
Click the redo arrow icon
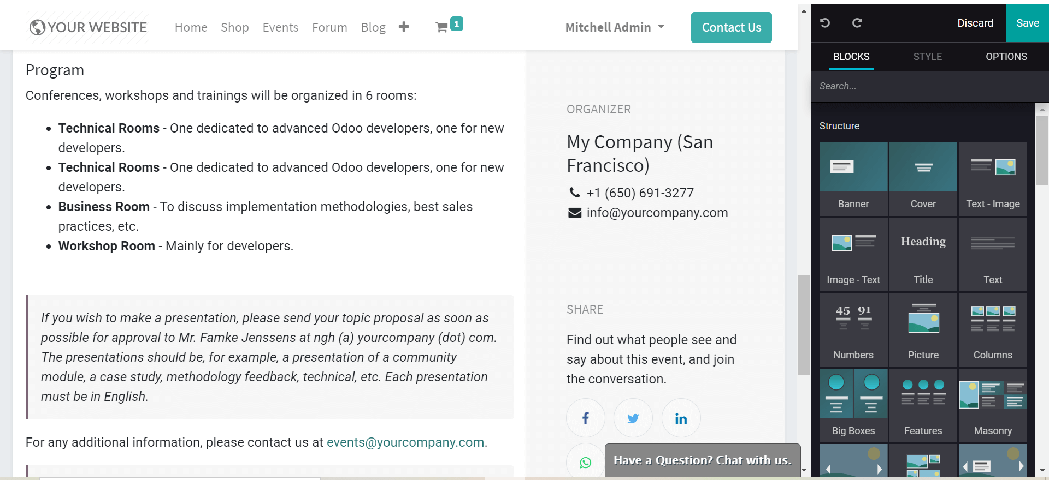coord(857,23)
